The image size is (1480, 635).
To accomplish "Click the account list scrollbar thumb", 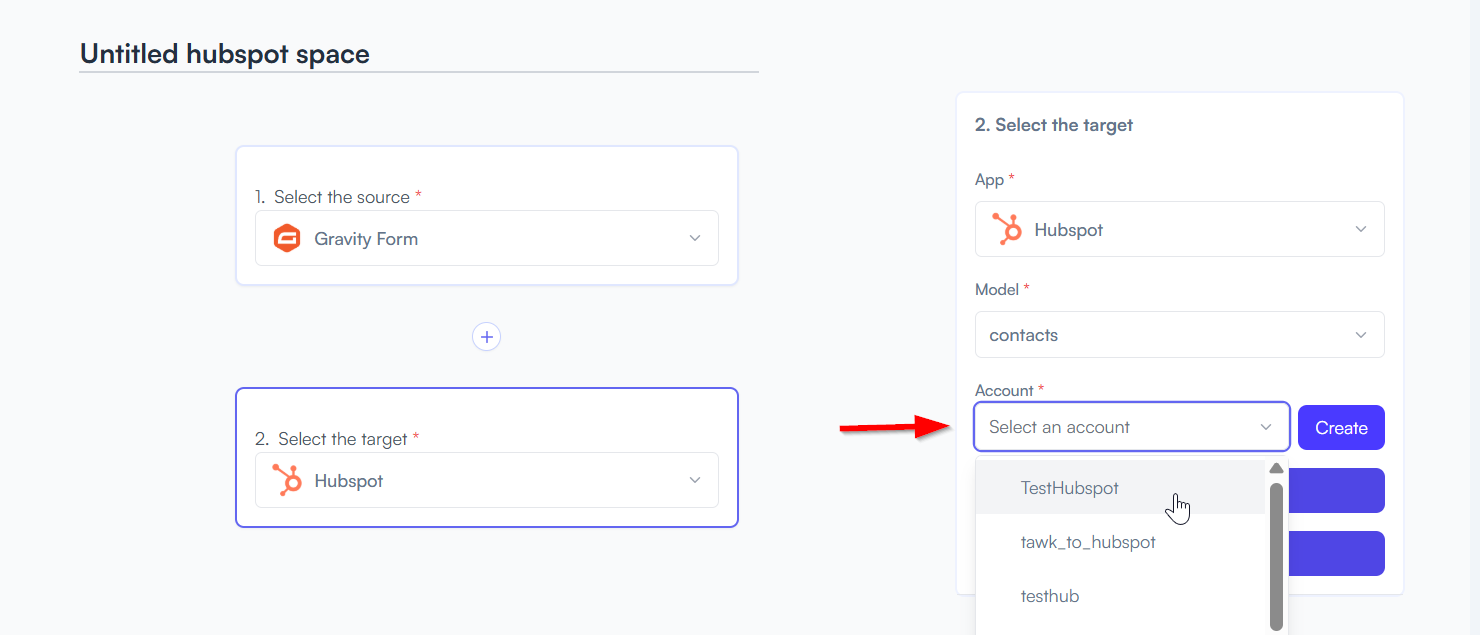I will pos(1276,555).
